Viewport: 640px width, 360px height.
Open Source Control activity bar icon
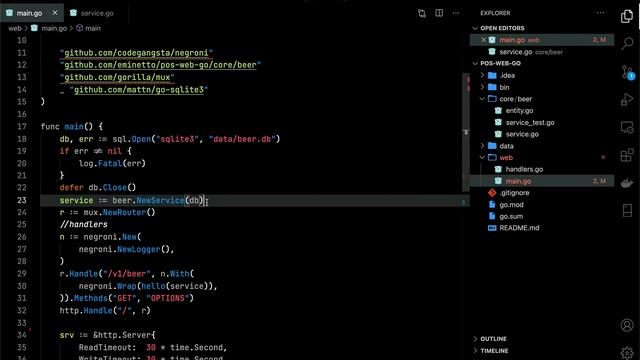627,72
